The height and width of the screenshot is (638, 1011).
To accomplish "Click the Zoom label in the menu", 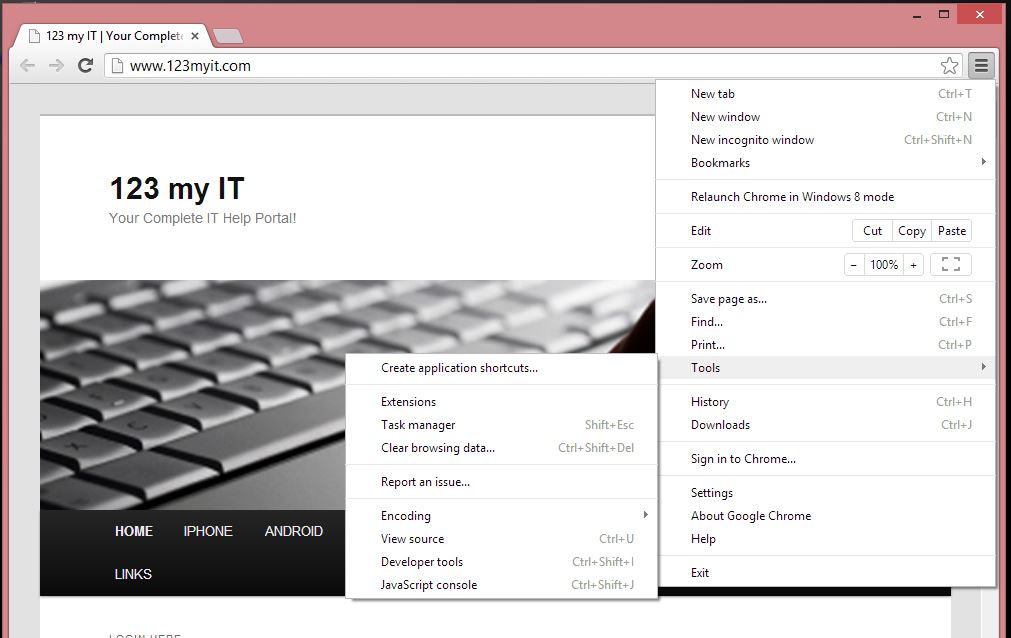I will pos(707,264).
